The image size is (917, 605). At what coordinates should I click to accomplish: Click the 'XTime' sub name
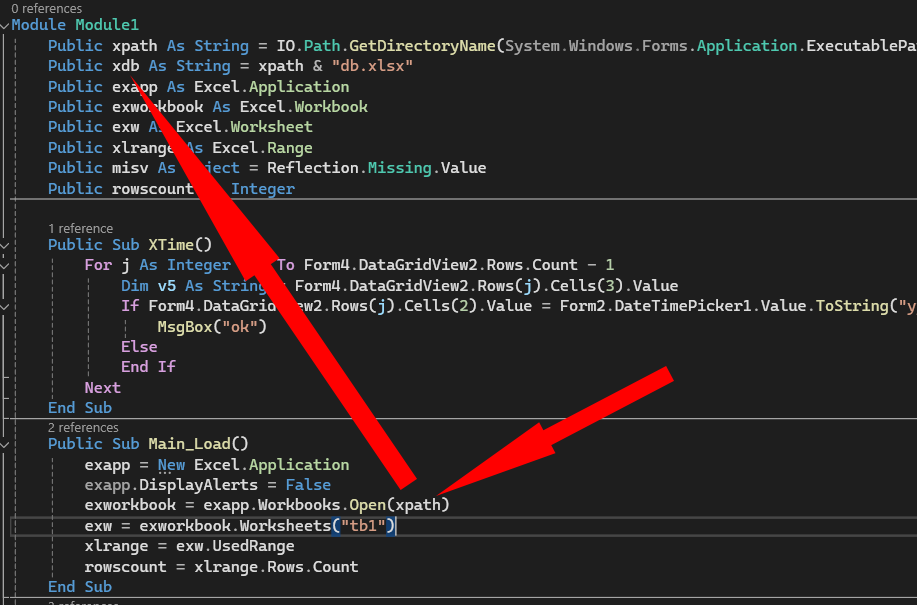[171, 245]
